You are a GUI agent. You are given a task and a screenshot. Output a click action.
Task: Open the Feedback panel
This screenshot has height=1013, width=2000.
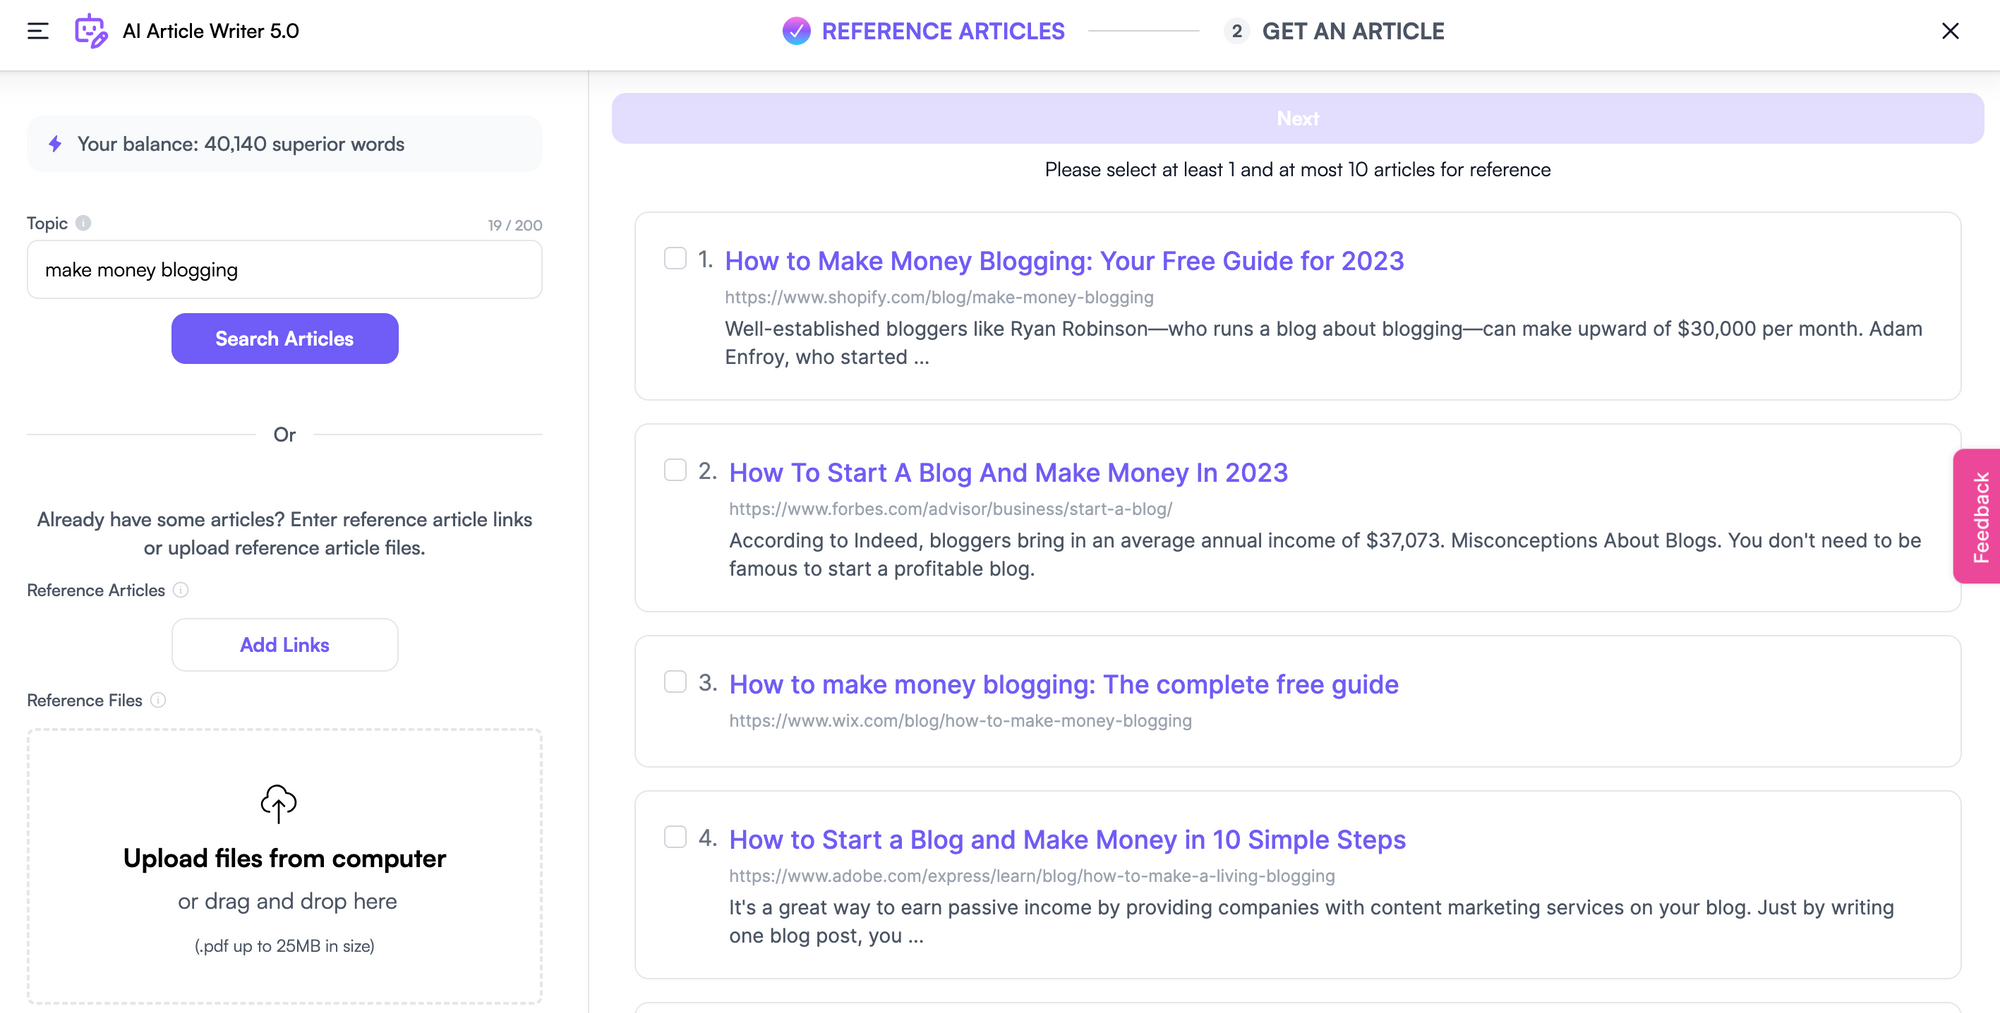pyautogui.click(x=1978, y=516)
